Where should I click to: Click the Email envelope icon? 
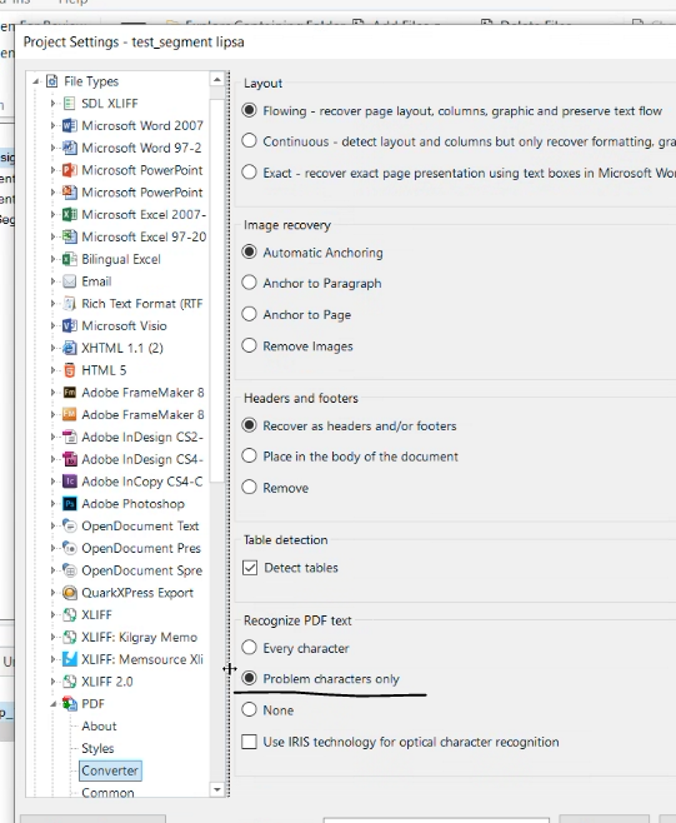pos(69,281)
